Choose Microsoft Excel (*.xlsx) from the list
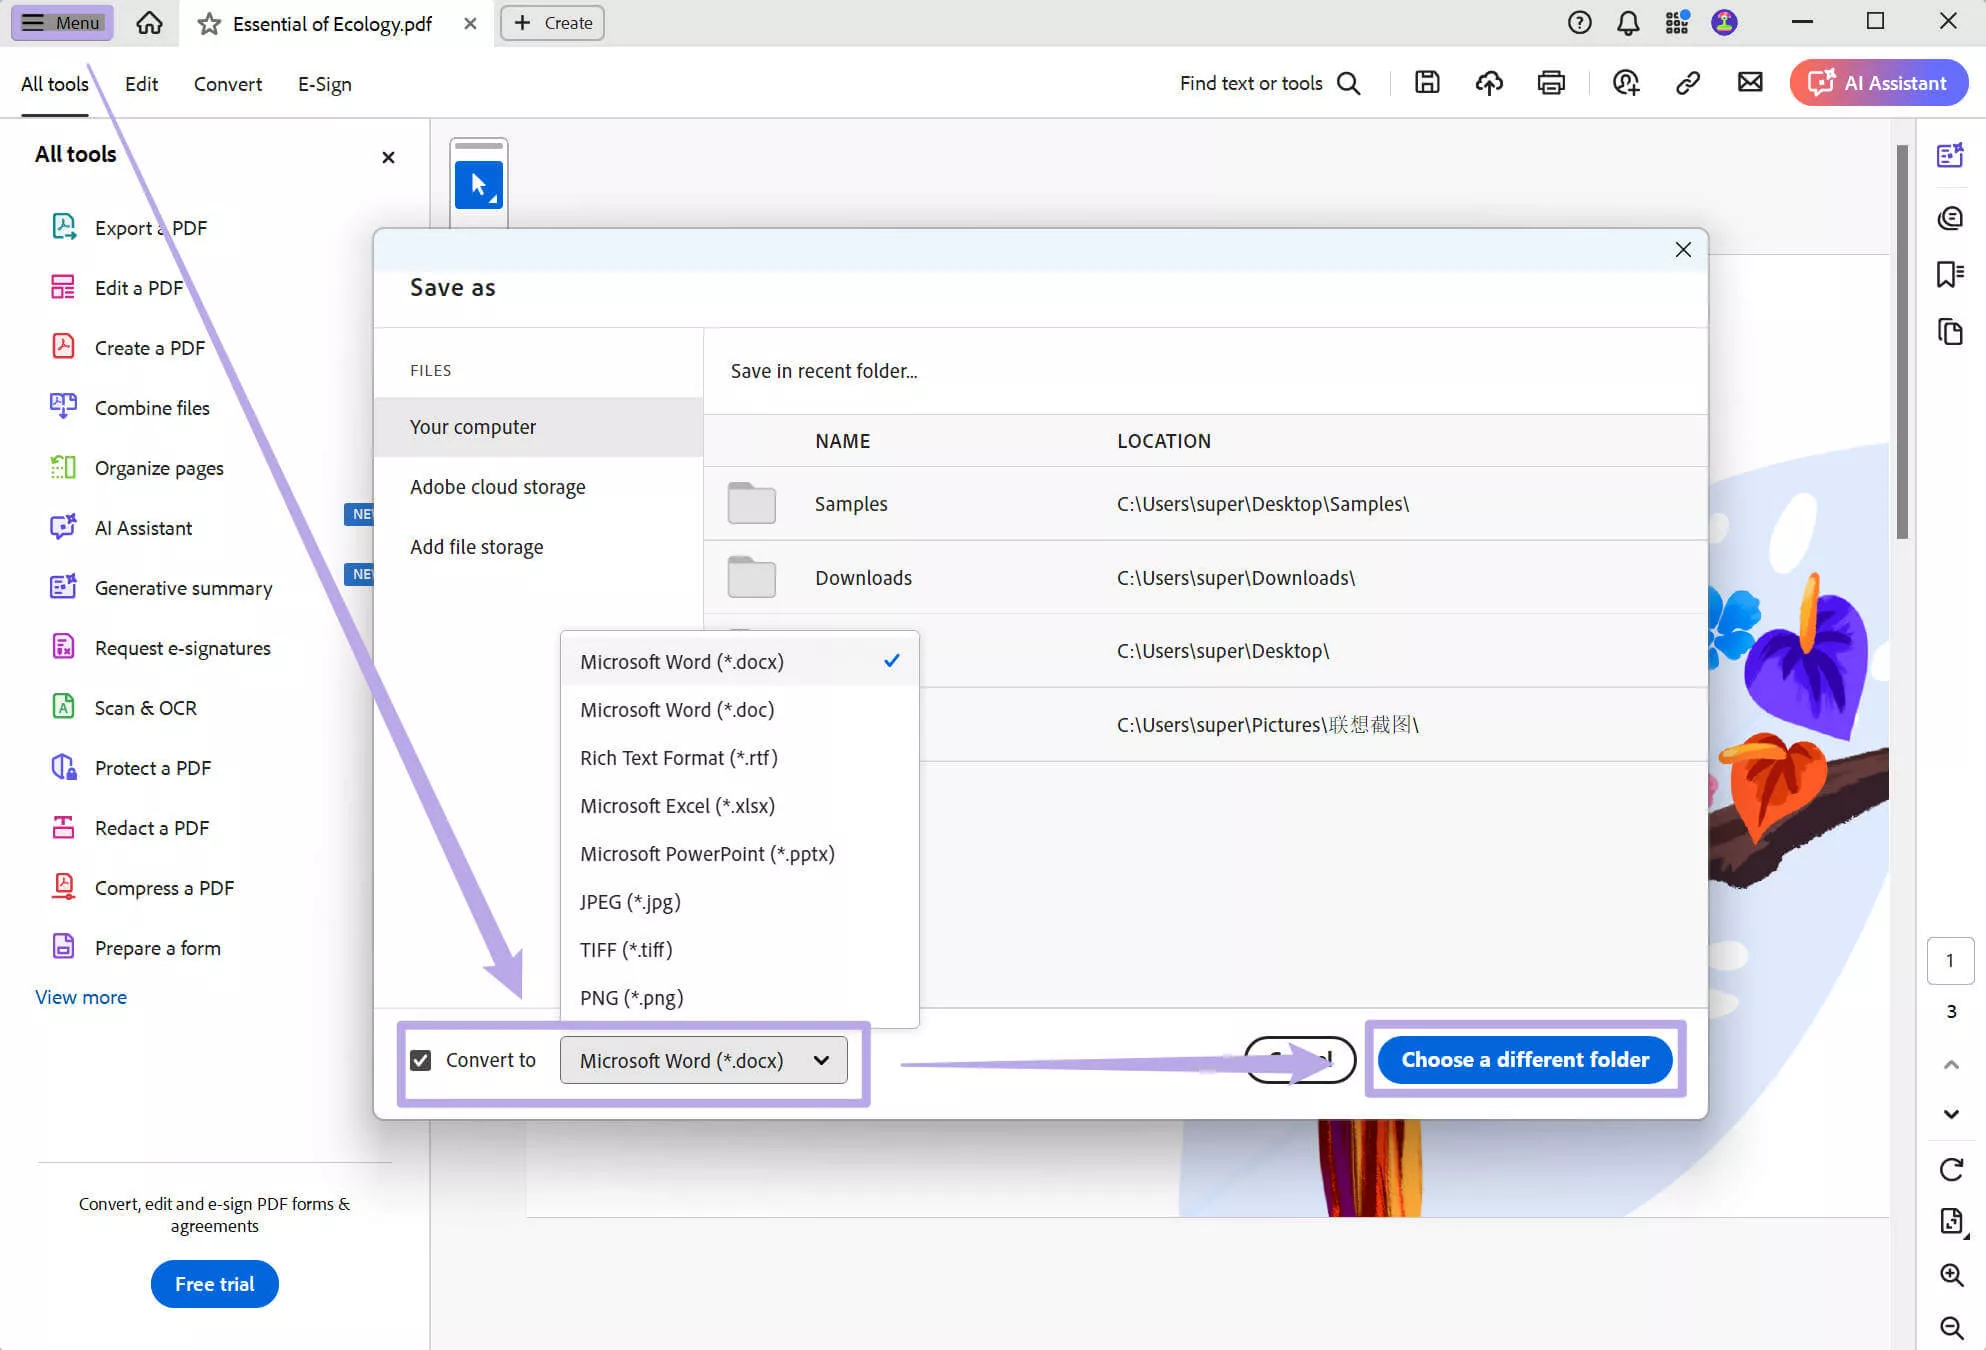The height and width of the screenshot is (1350, 1986). pyautogui.click(x=677, y=805)
